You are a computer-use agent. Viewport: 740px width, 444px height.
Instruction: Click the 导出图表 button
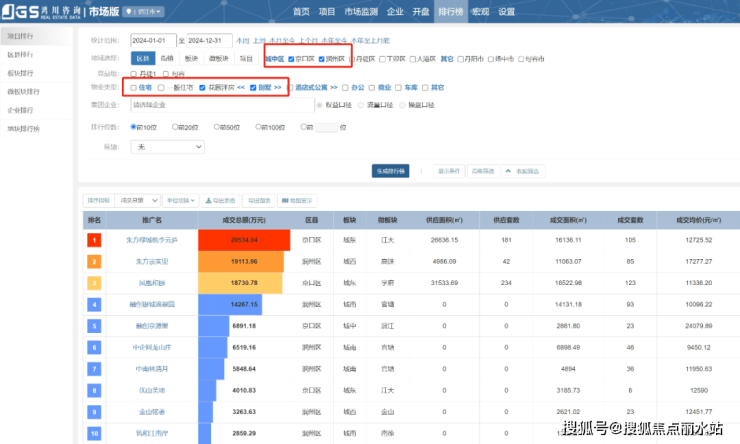point(259,201)
